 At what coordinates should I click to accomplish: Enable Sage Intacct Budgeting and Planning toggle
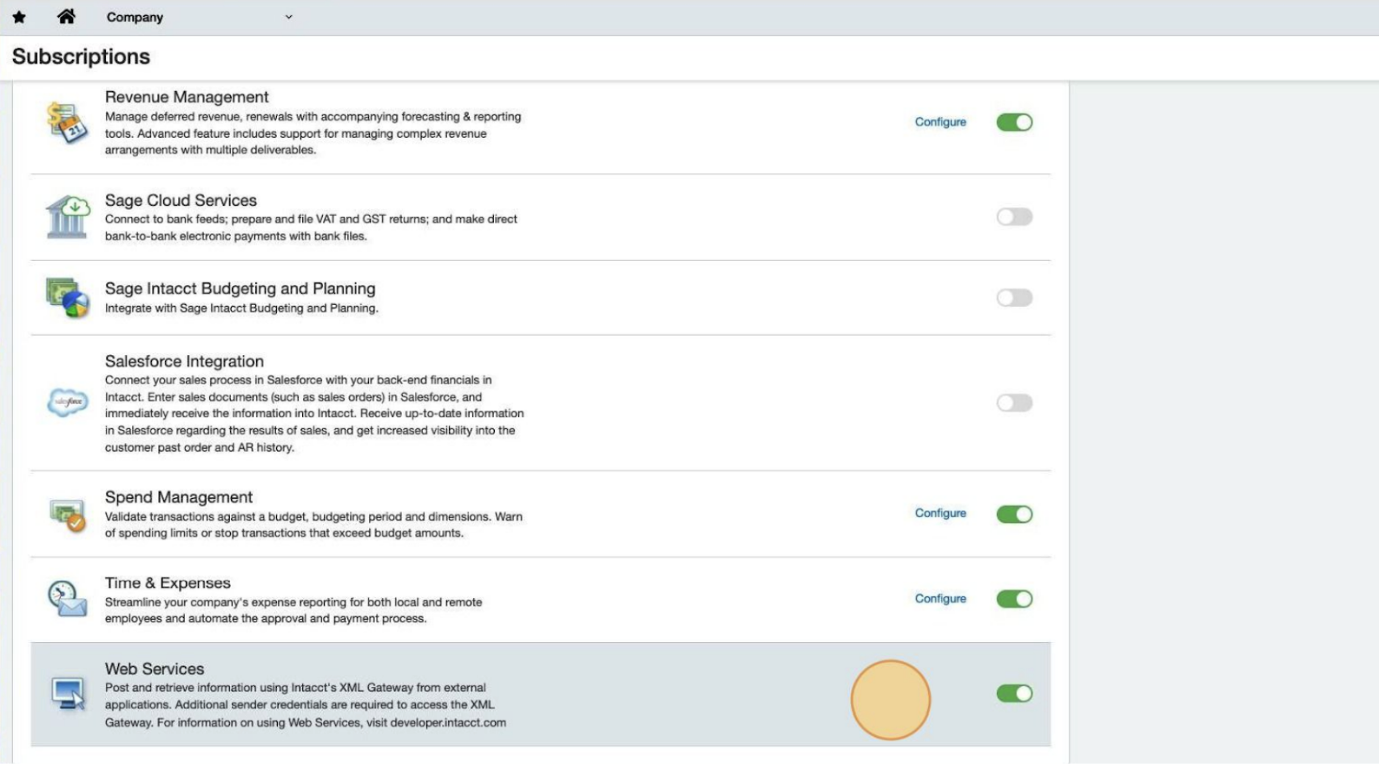pos(1014,298)
